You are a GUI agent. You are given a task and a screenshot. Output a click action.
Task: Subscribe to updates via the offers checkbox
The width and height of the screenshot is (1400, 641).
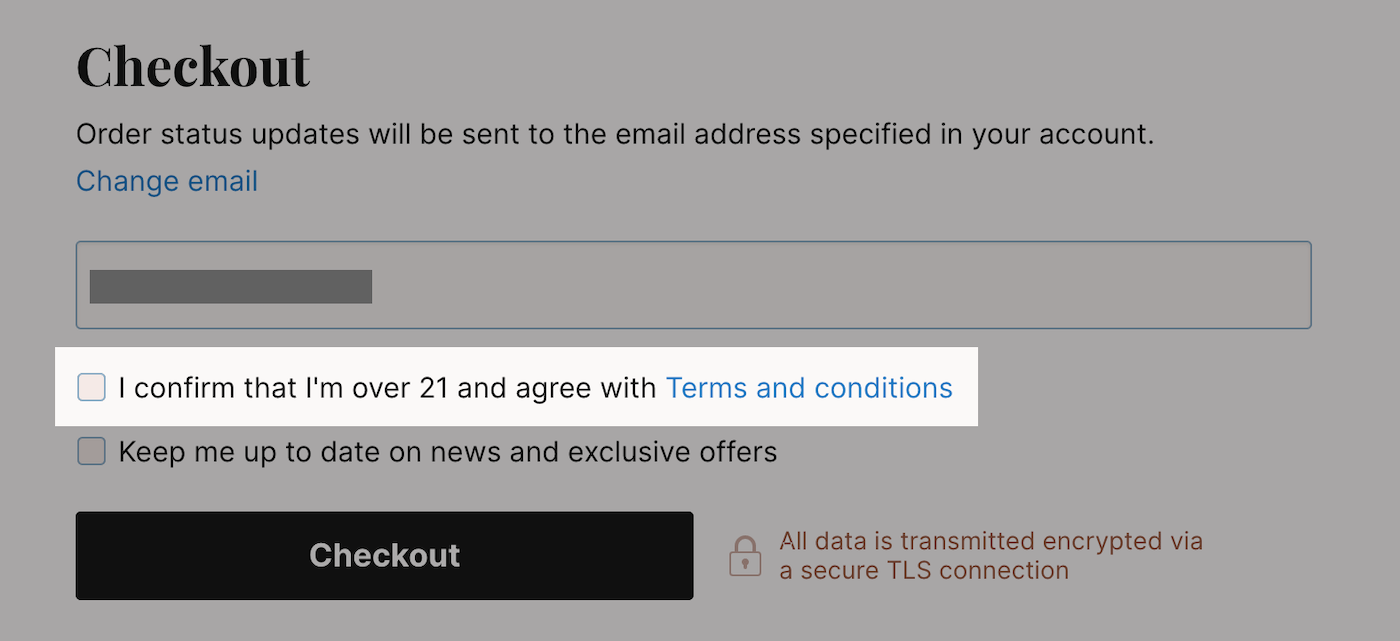pos(91,451)
